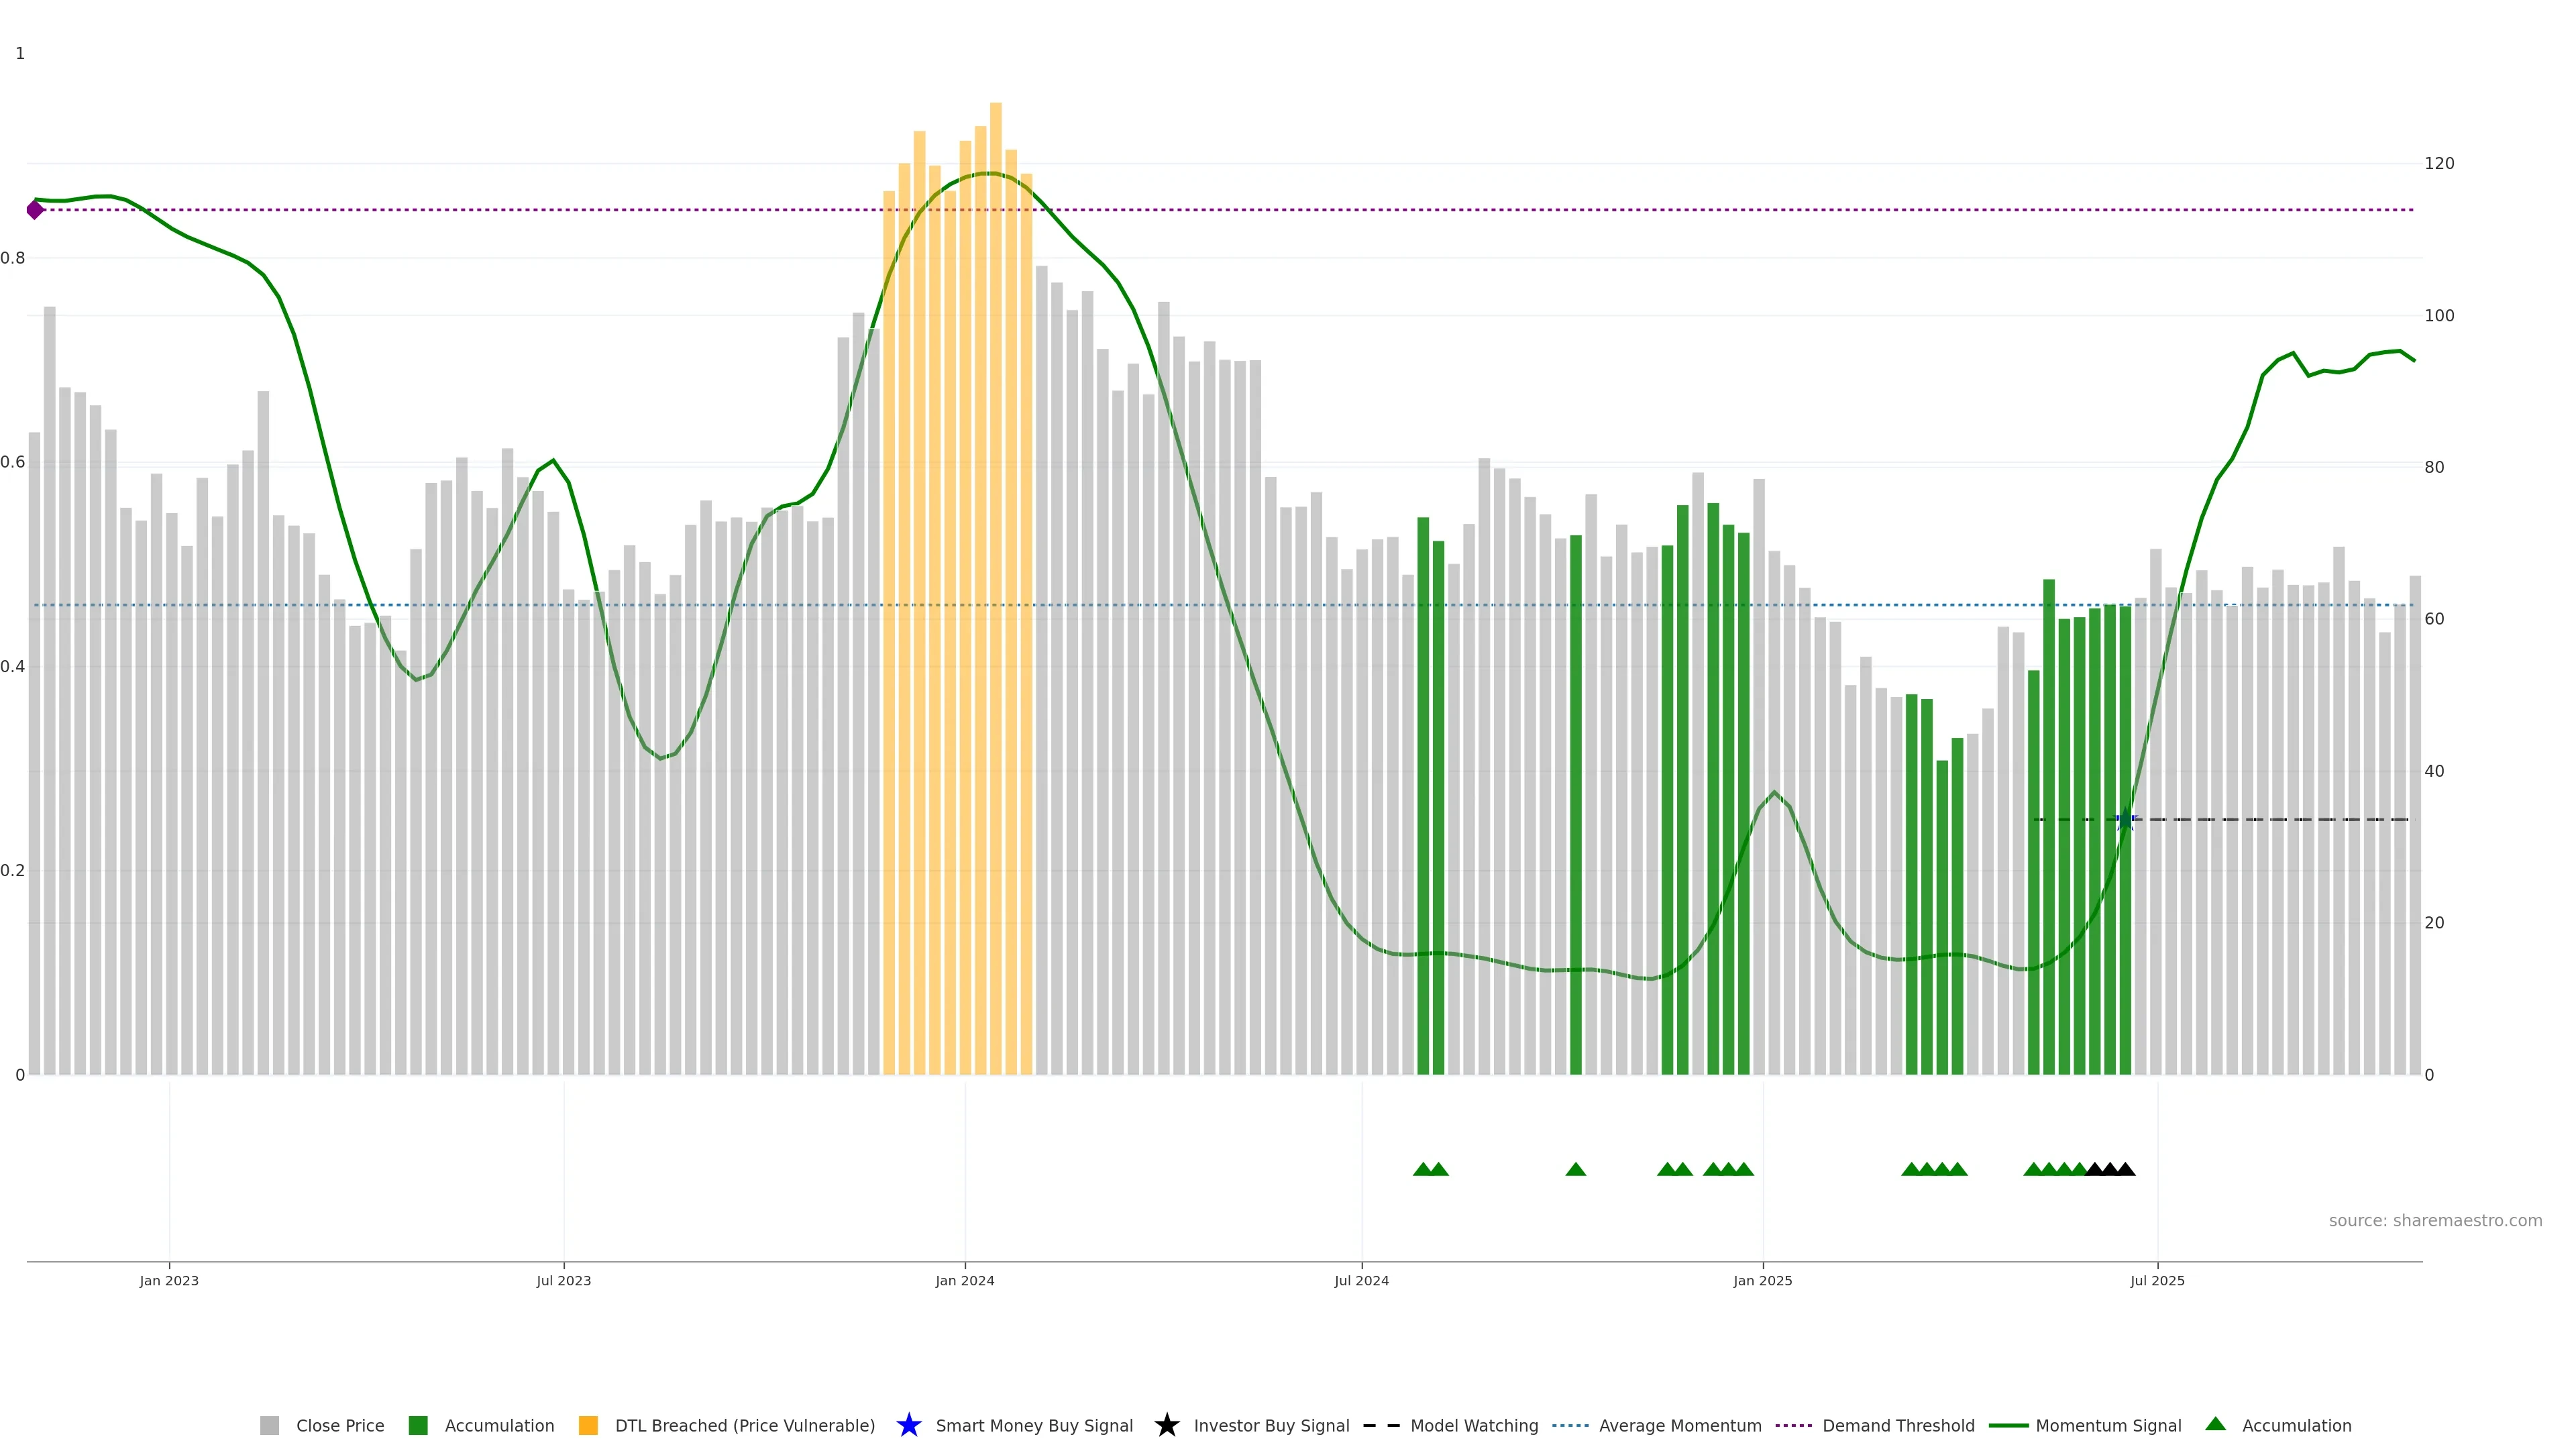Toggle the Momentum Signal legend entry

pos(2107,1425)
